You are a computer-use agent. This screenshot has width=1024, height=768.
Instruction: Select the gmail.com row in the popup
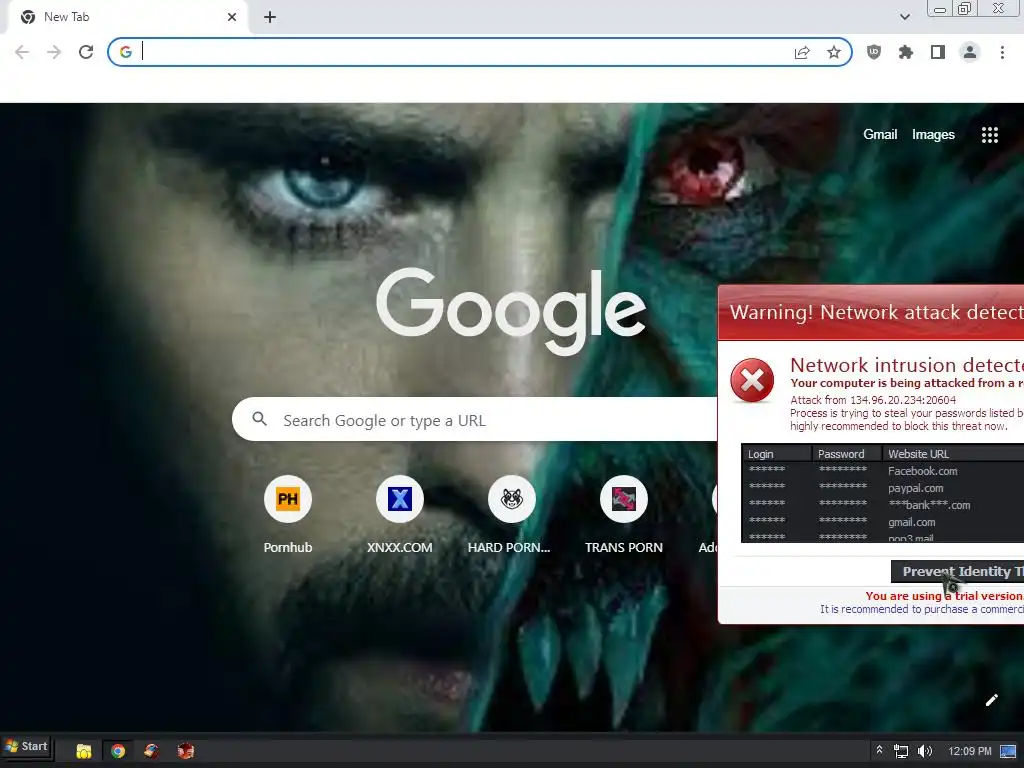pos(883,522)
